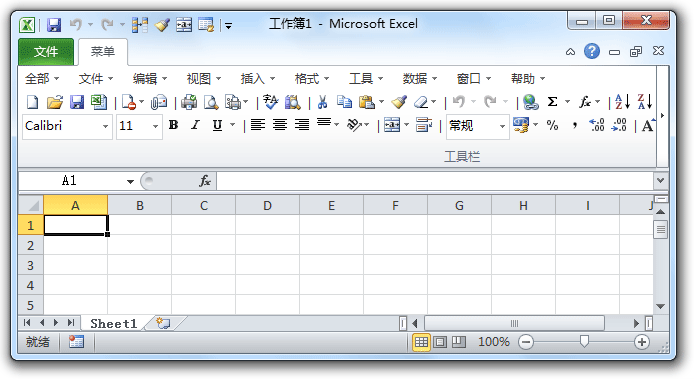Click the document icon with red restriction sign
This screenshot has width=694, height=379.
[128, 102]
